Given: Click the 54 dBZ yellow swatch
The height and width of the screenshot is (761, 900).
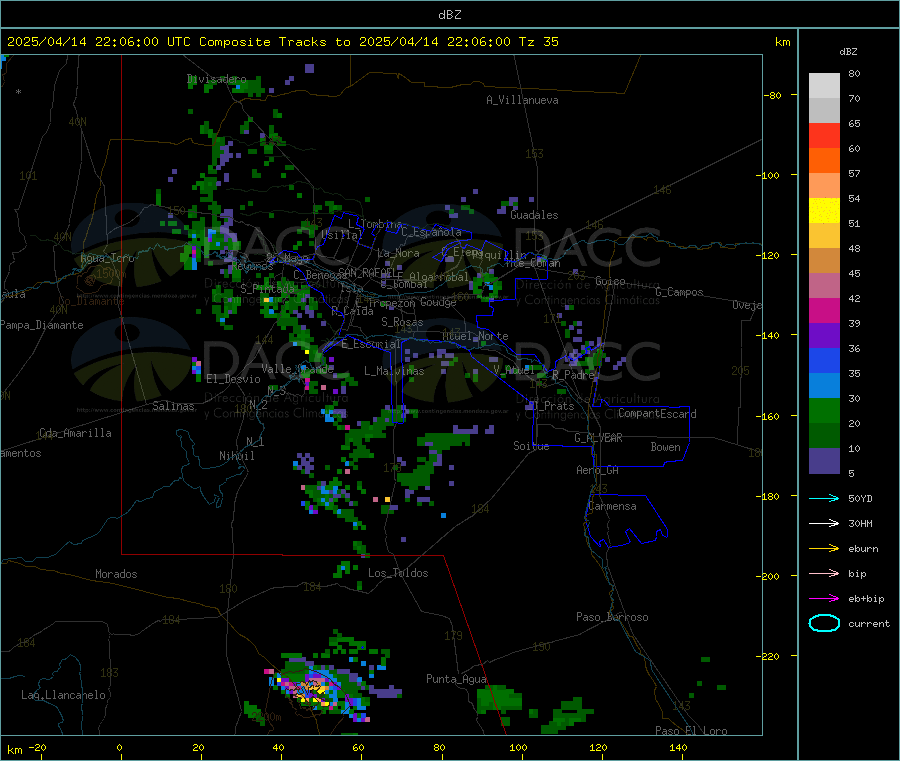Looking at the screenshot, I should coord(824,211).
